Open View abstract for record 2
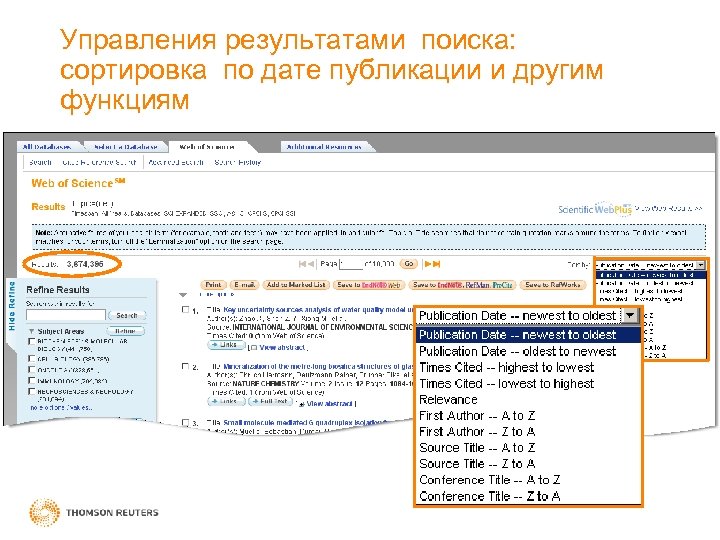Screen dimensions: 720x540 point(329,404)
